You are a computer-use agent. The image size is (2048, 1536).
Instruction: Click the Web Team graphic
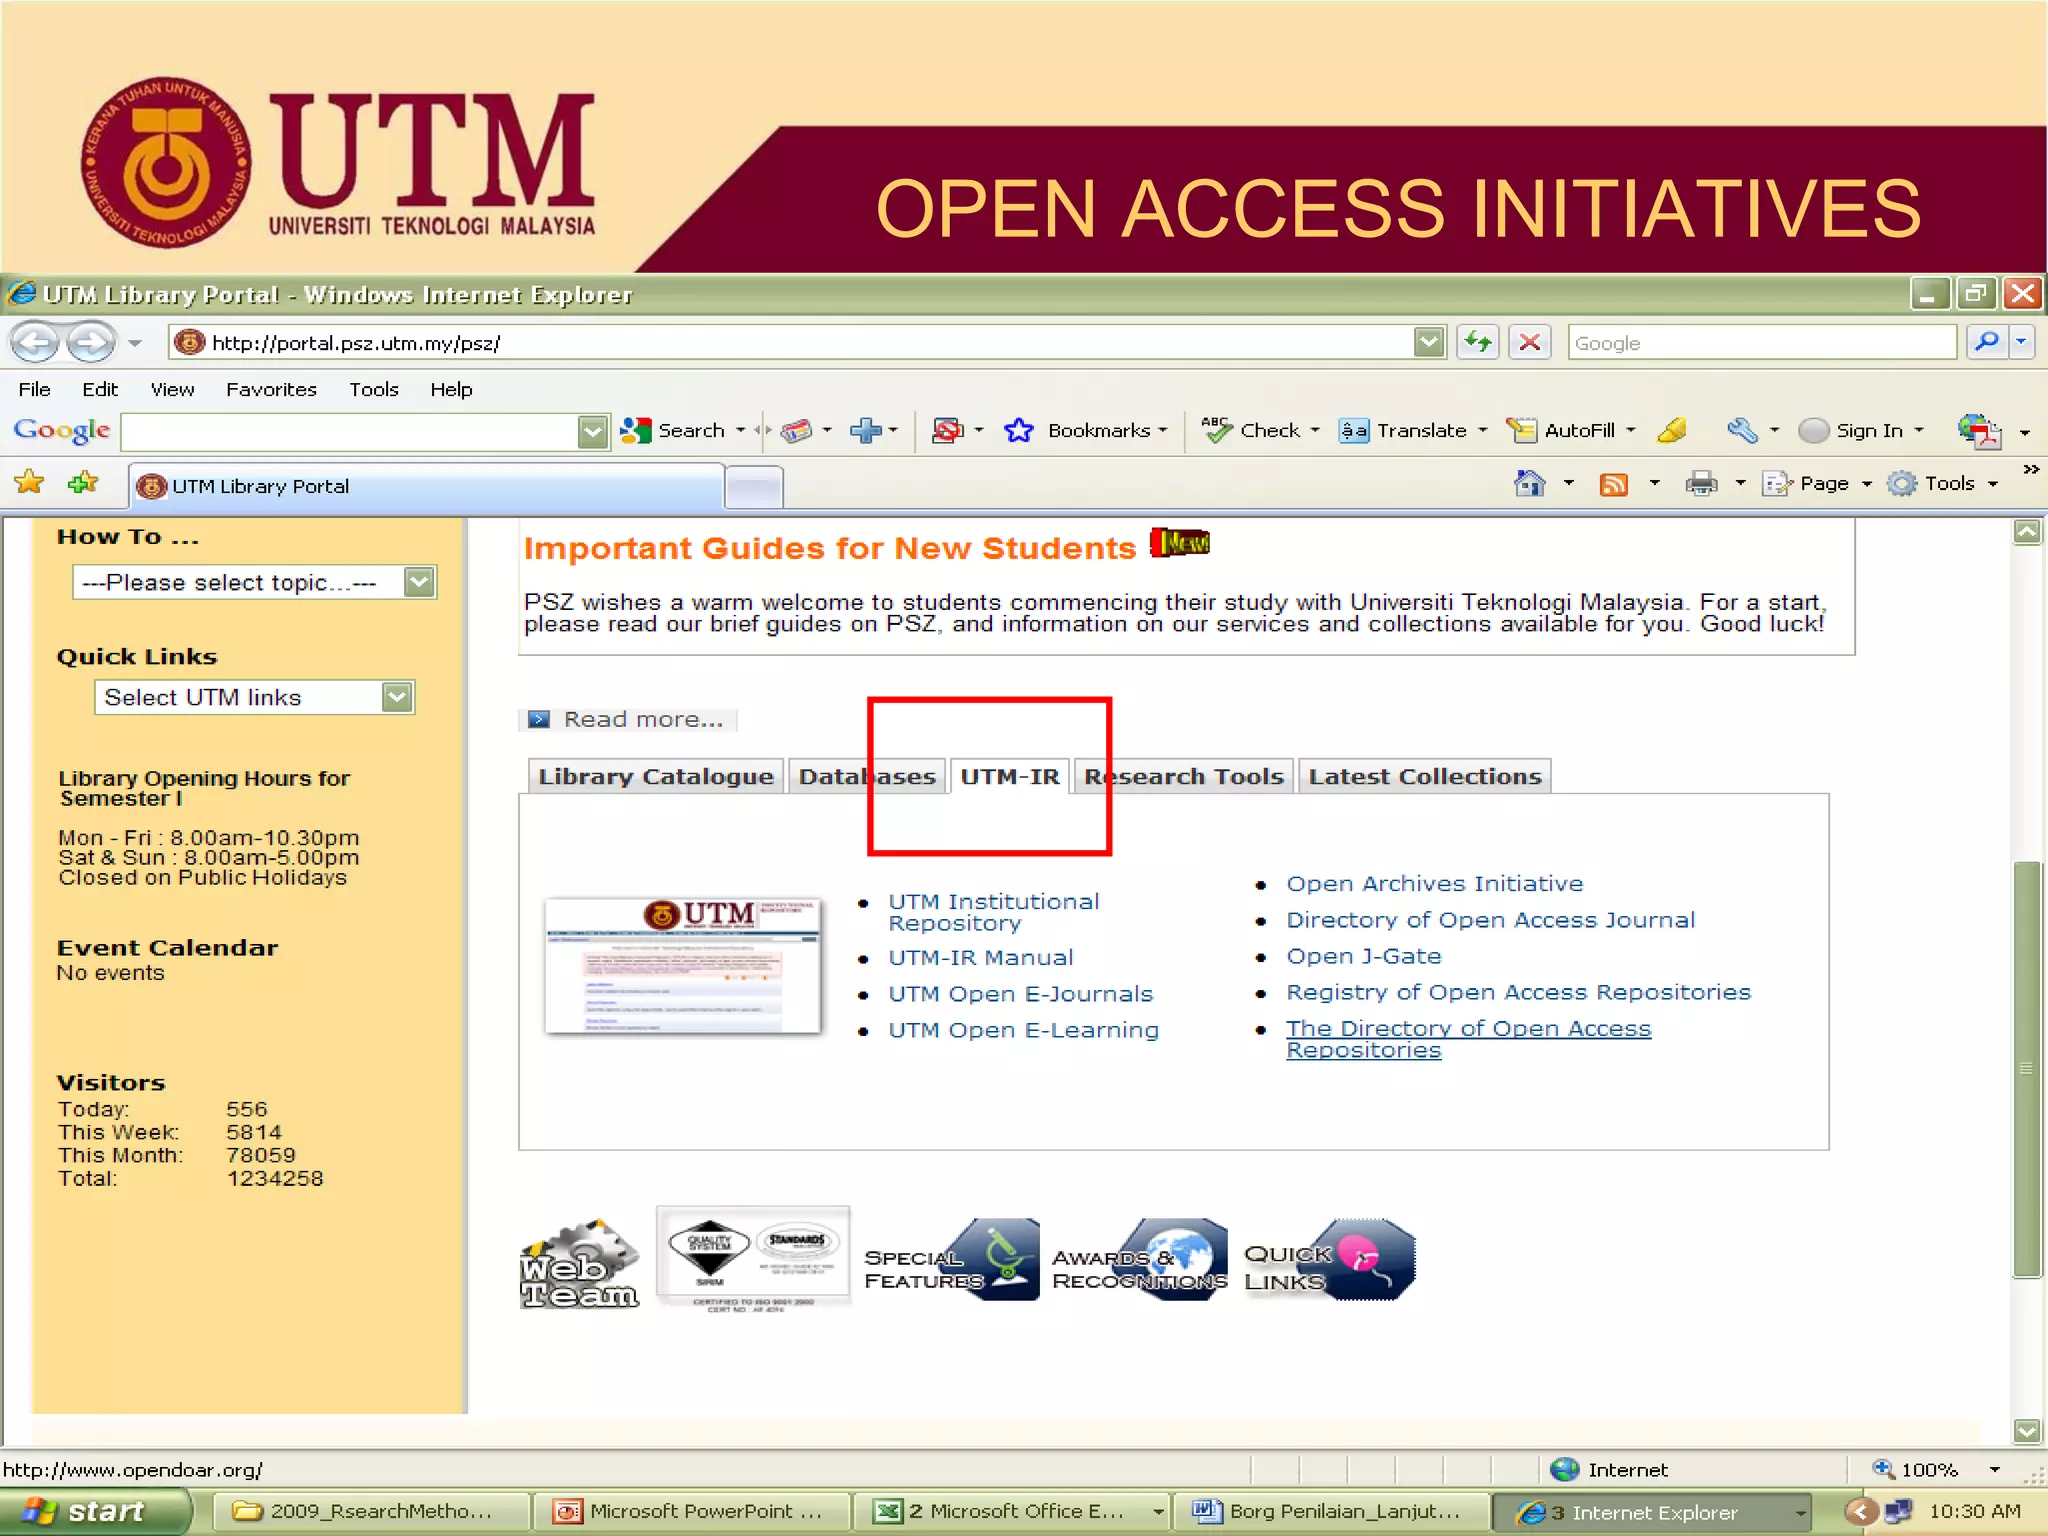[x=580, y=1264]
